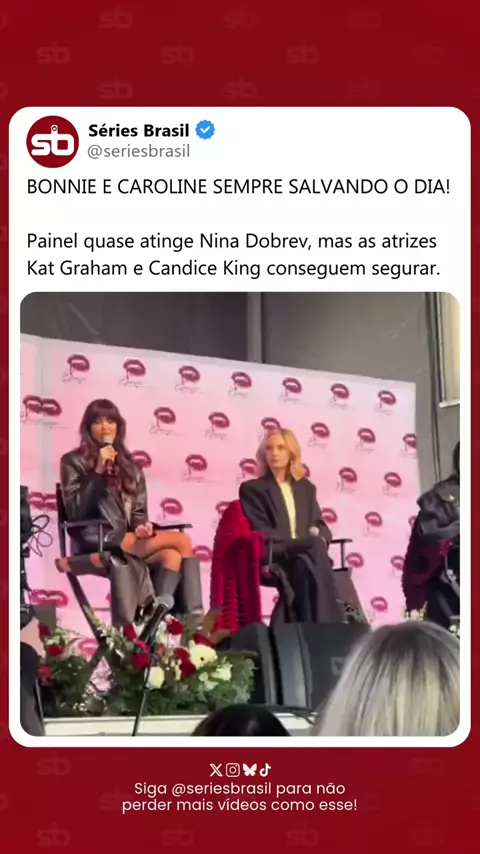Select the TikTok icon

coord(265,770)
